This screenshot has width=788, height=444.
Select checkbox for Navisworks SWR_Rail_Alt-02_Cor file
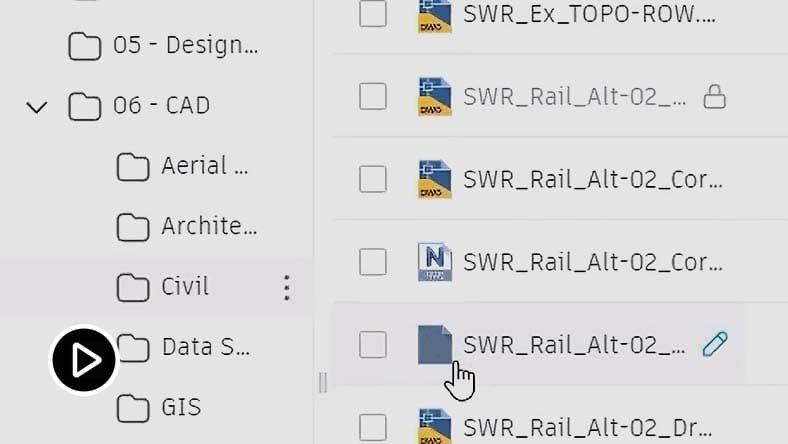tap(373, 262)
